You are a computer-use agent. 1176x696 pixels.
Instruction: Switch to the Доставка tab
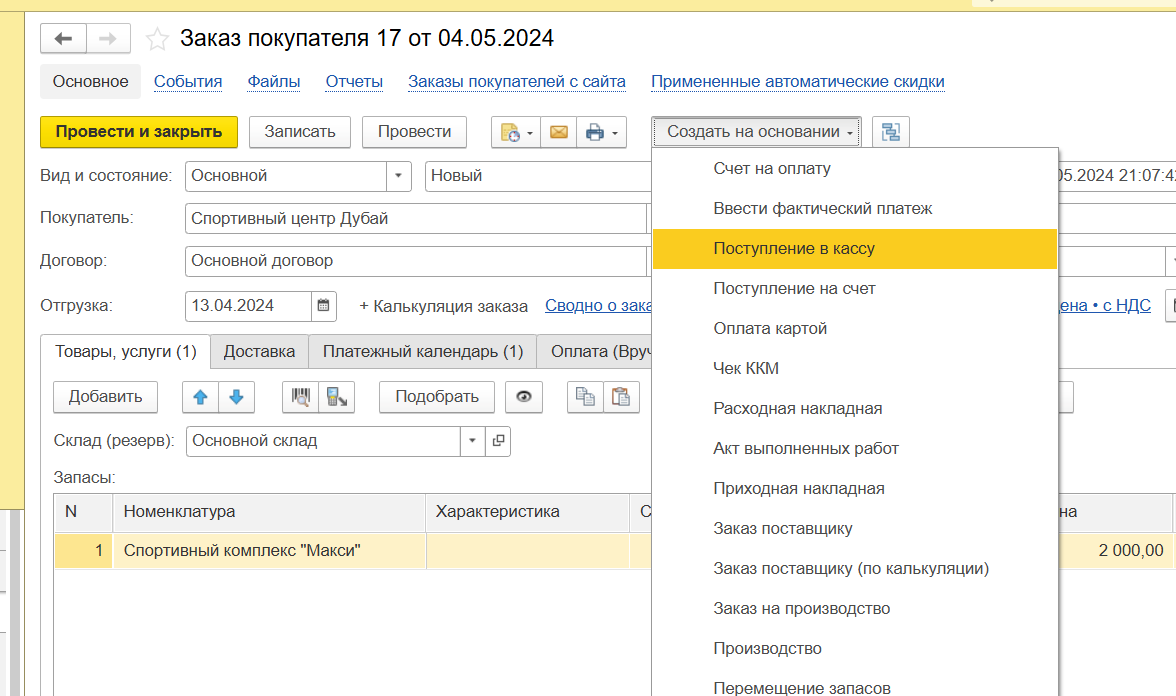click(x=259, y=352)
